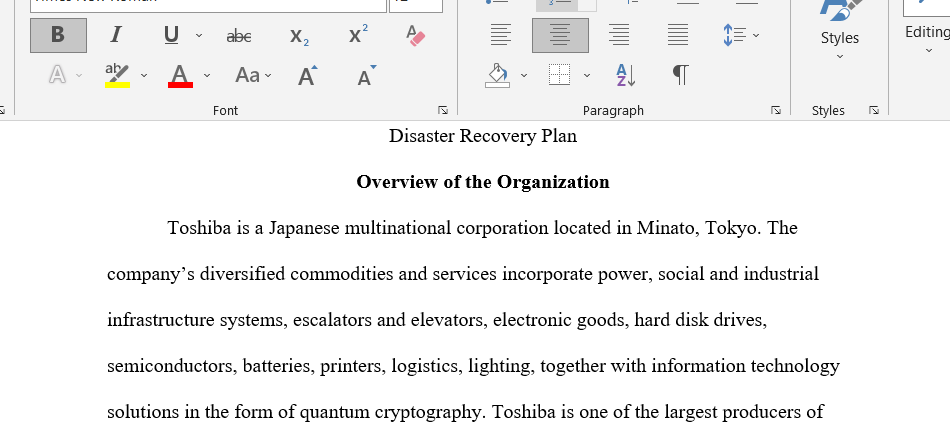950x435 pixels.
Task: Click the word semiconductors
Action: coord(172,366)
